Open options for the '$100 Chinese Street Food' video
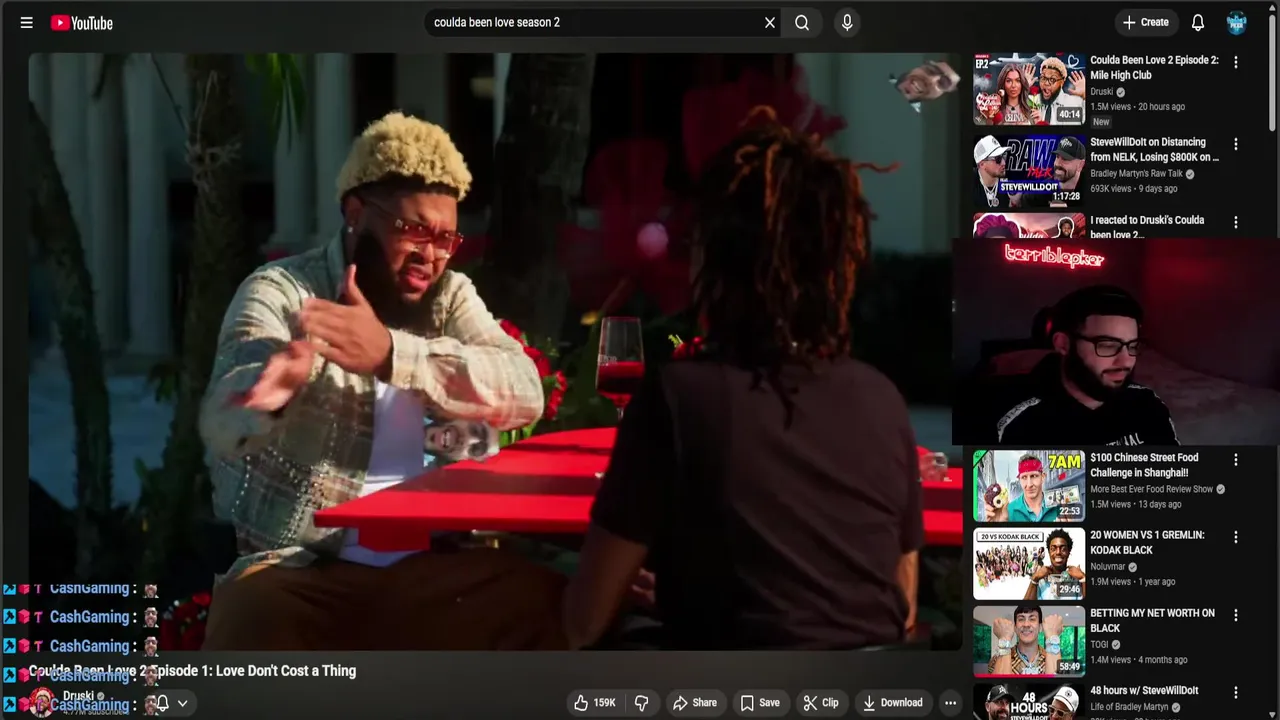The width and height of the screenshot is (1280, 720). pos(1236,460)
